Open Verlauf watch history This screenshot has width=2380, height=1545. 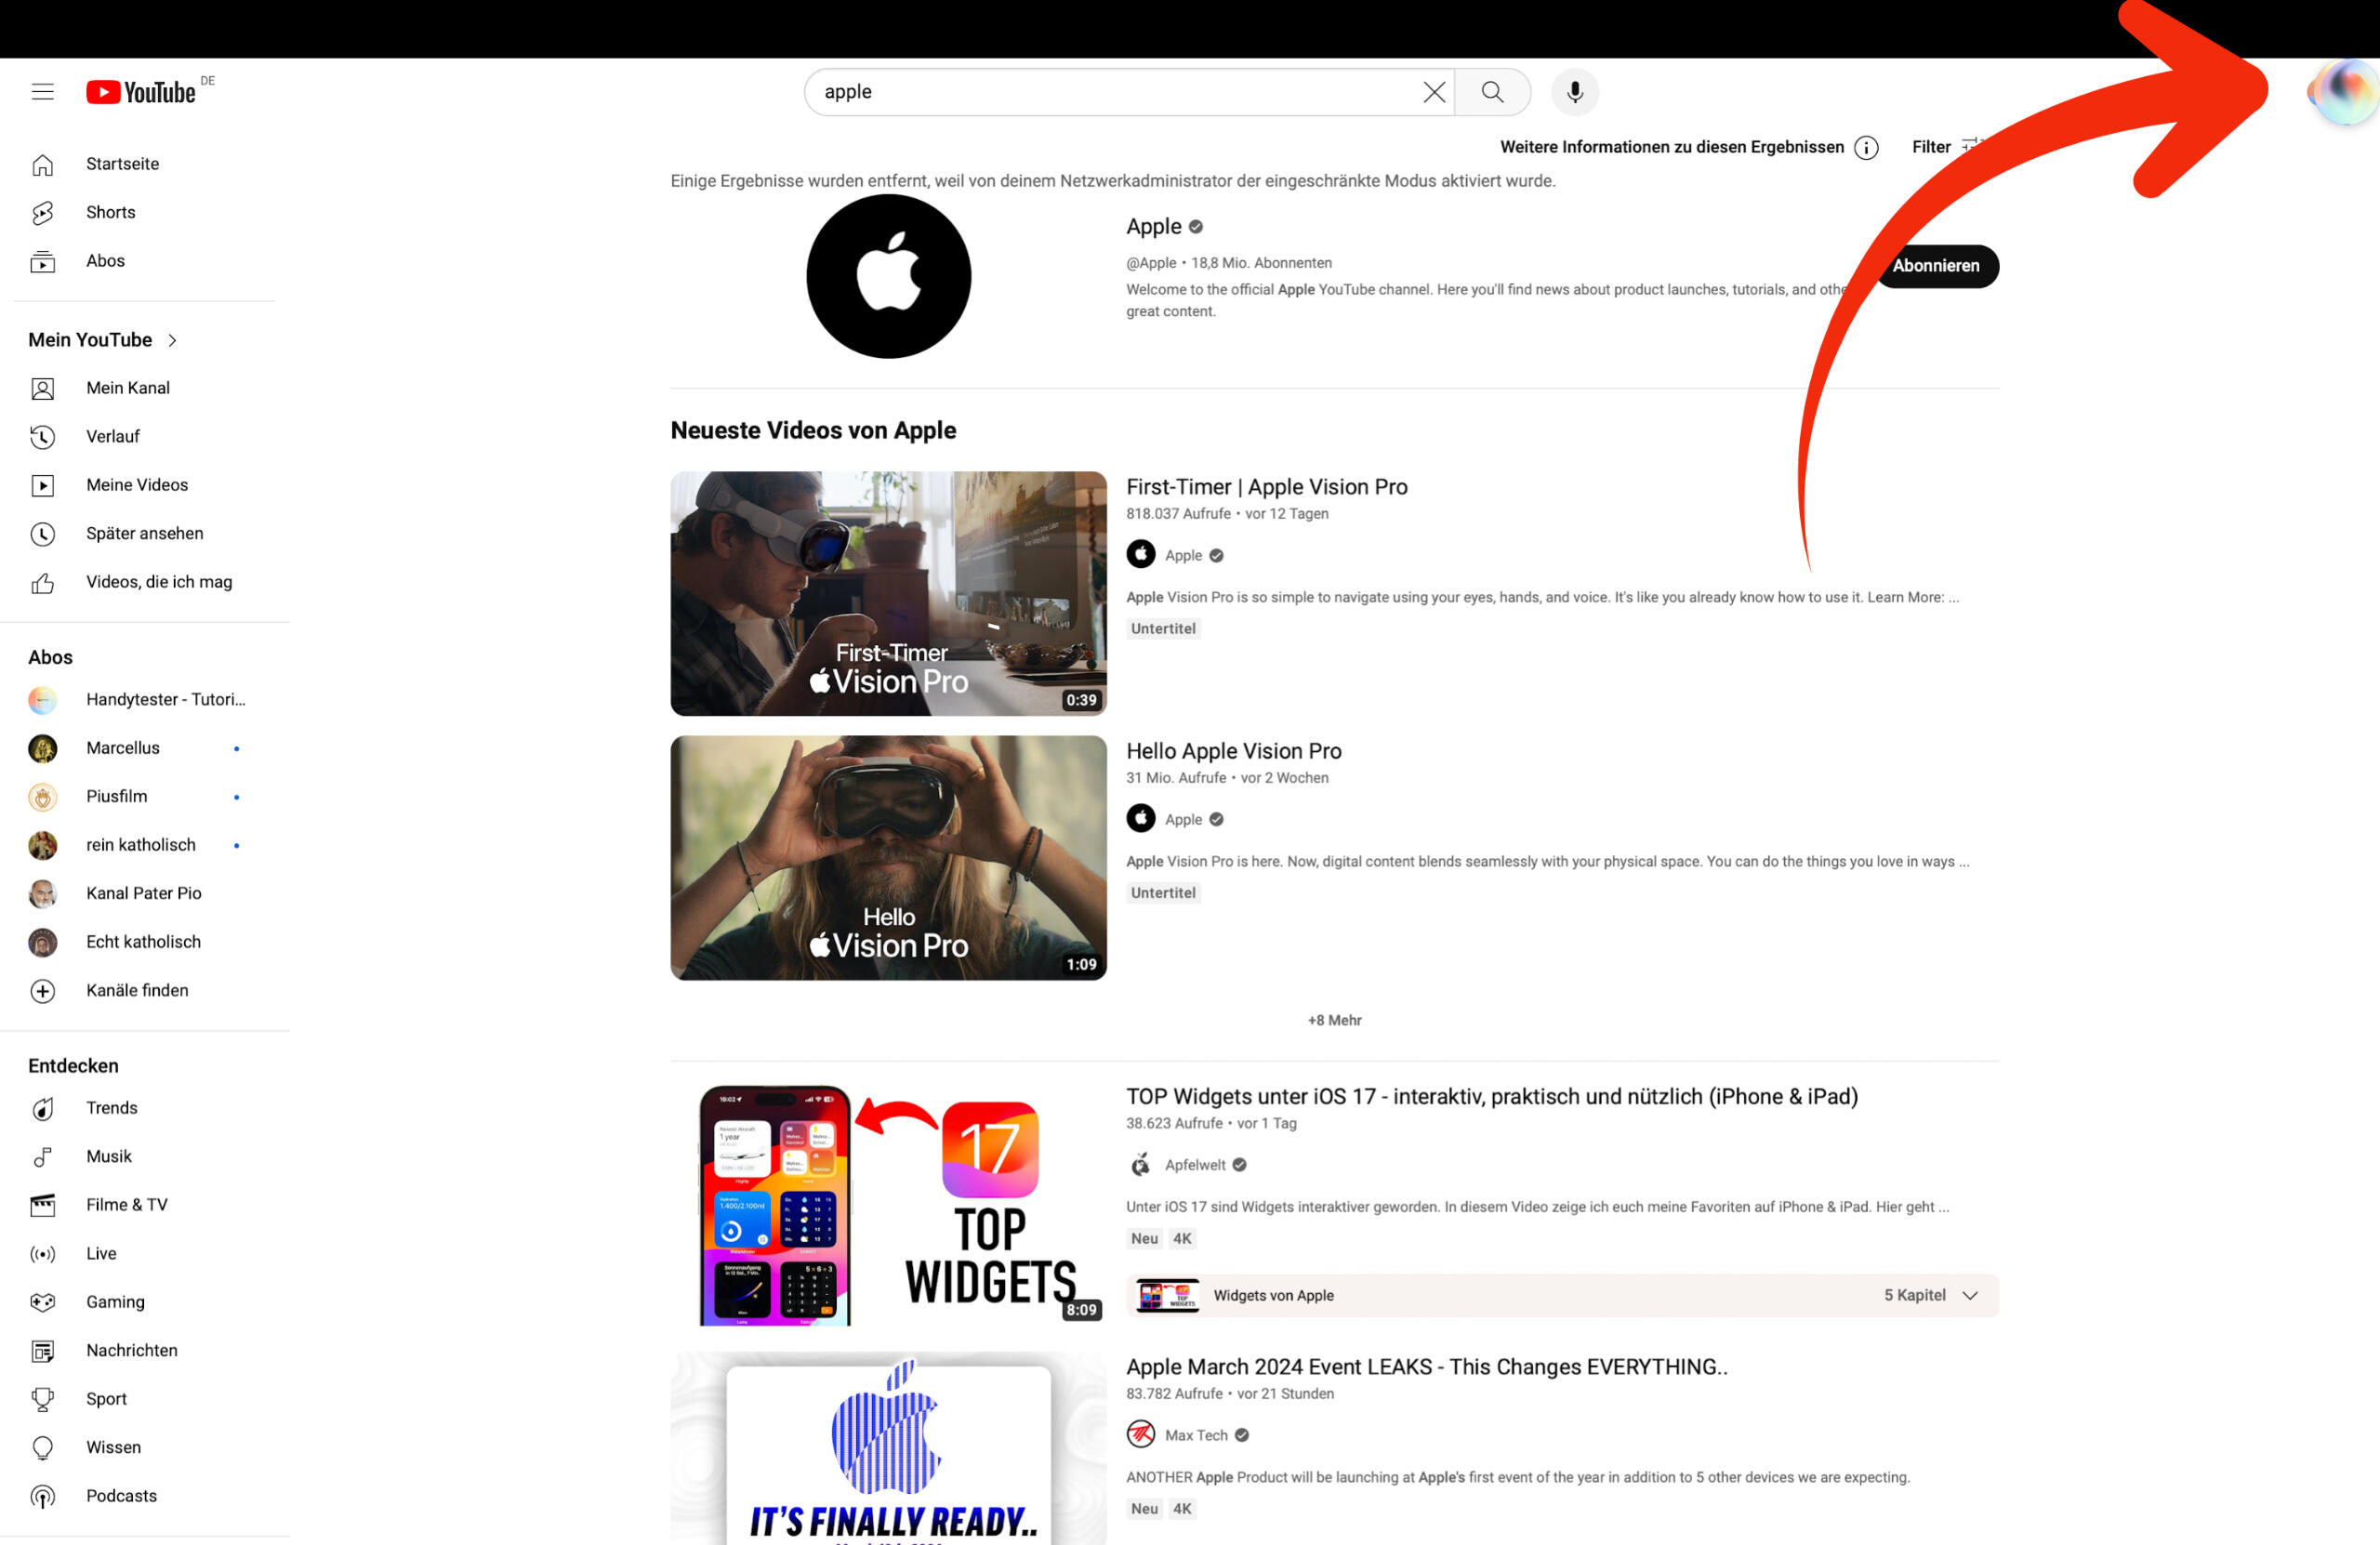pos(112,436)
